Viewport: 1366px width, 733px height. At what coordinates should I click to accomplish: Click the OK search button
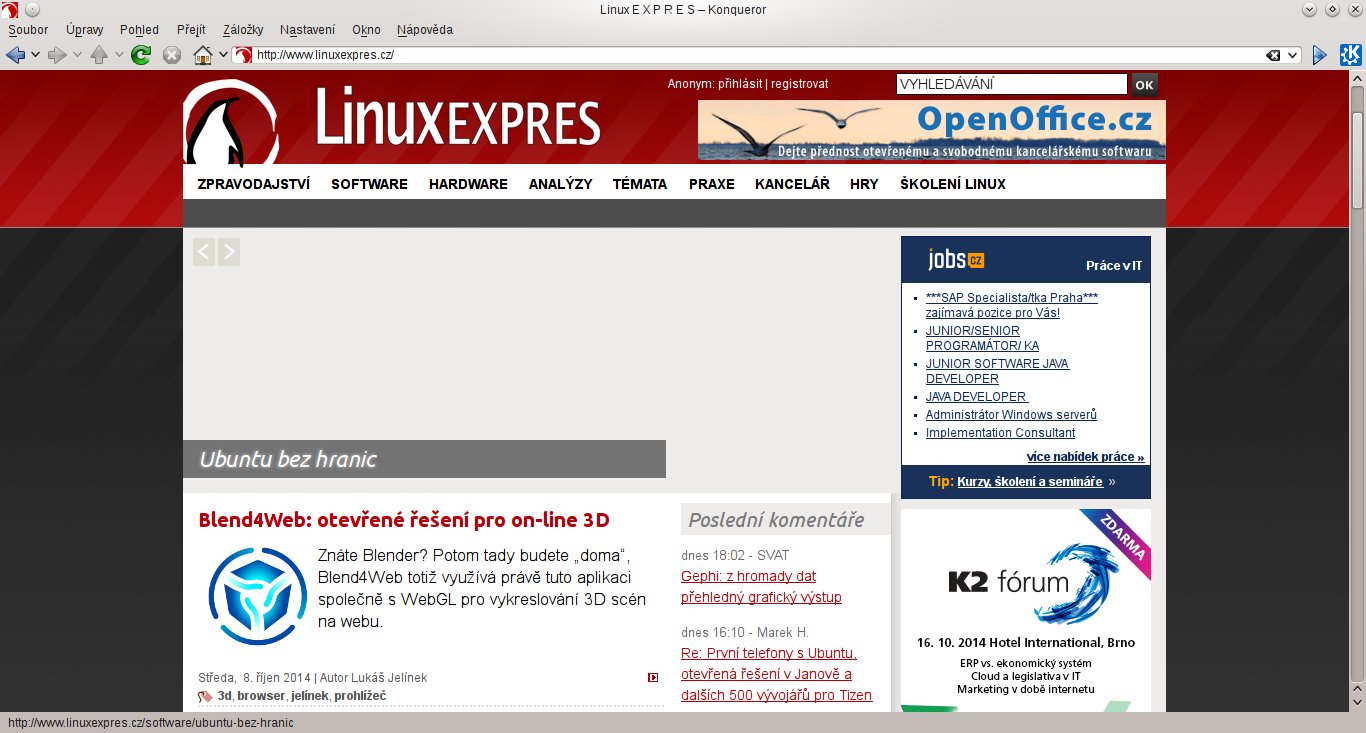pyautogui.click(x=1145, y=85)
